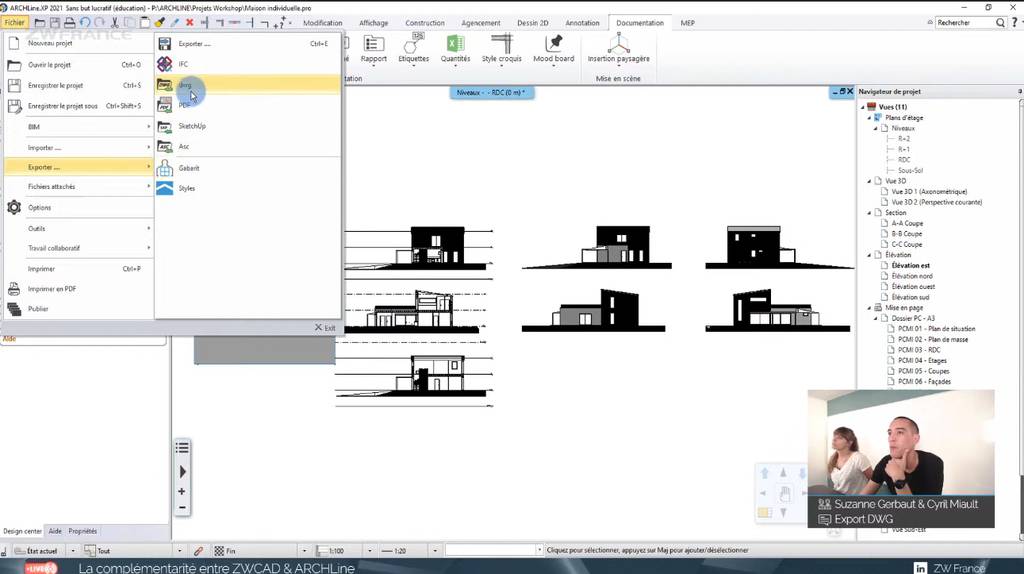
Task: Choose Styles export option
Action: pos(248,189)
